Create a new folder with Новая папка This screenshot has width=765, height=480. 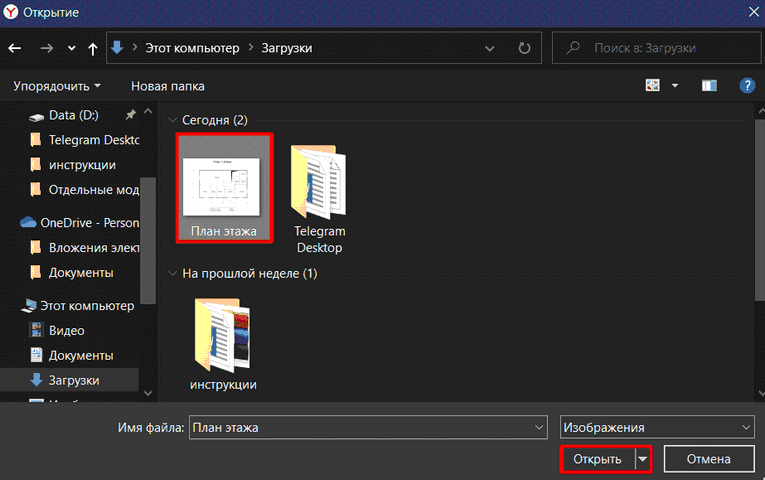(x=167, y=86)
